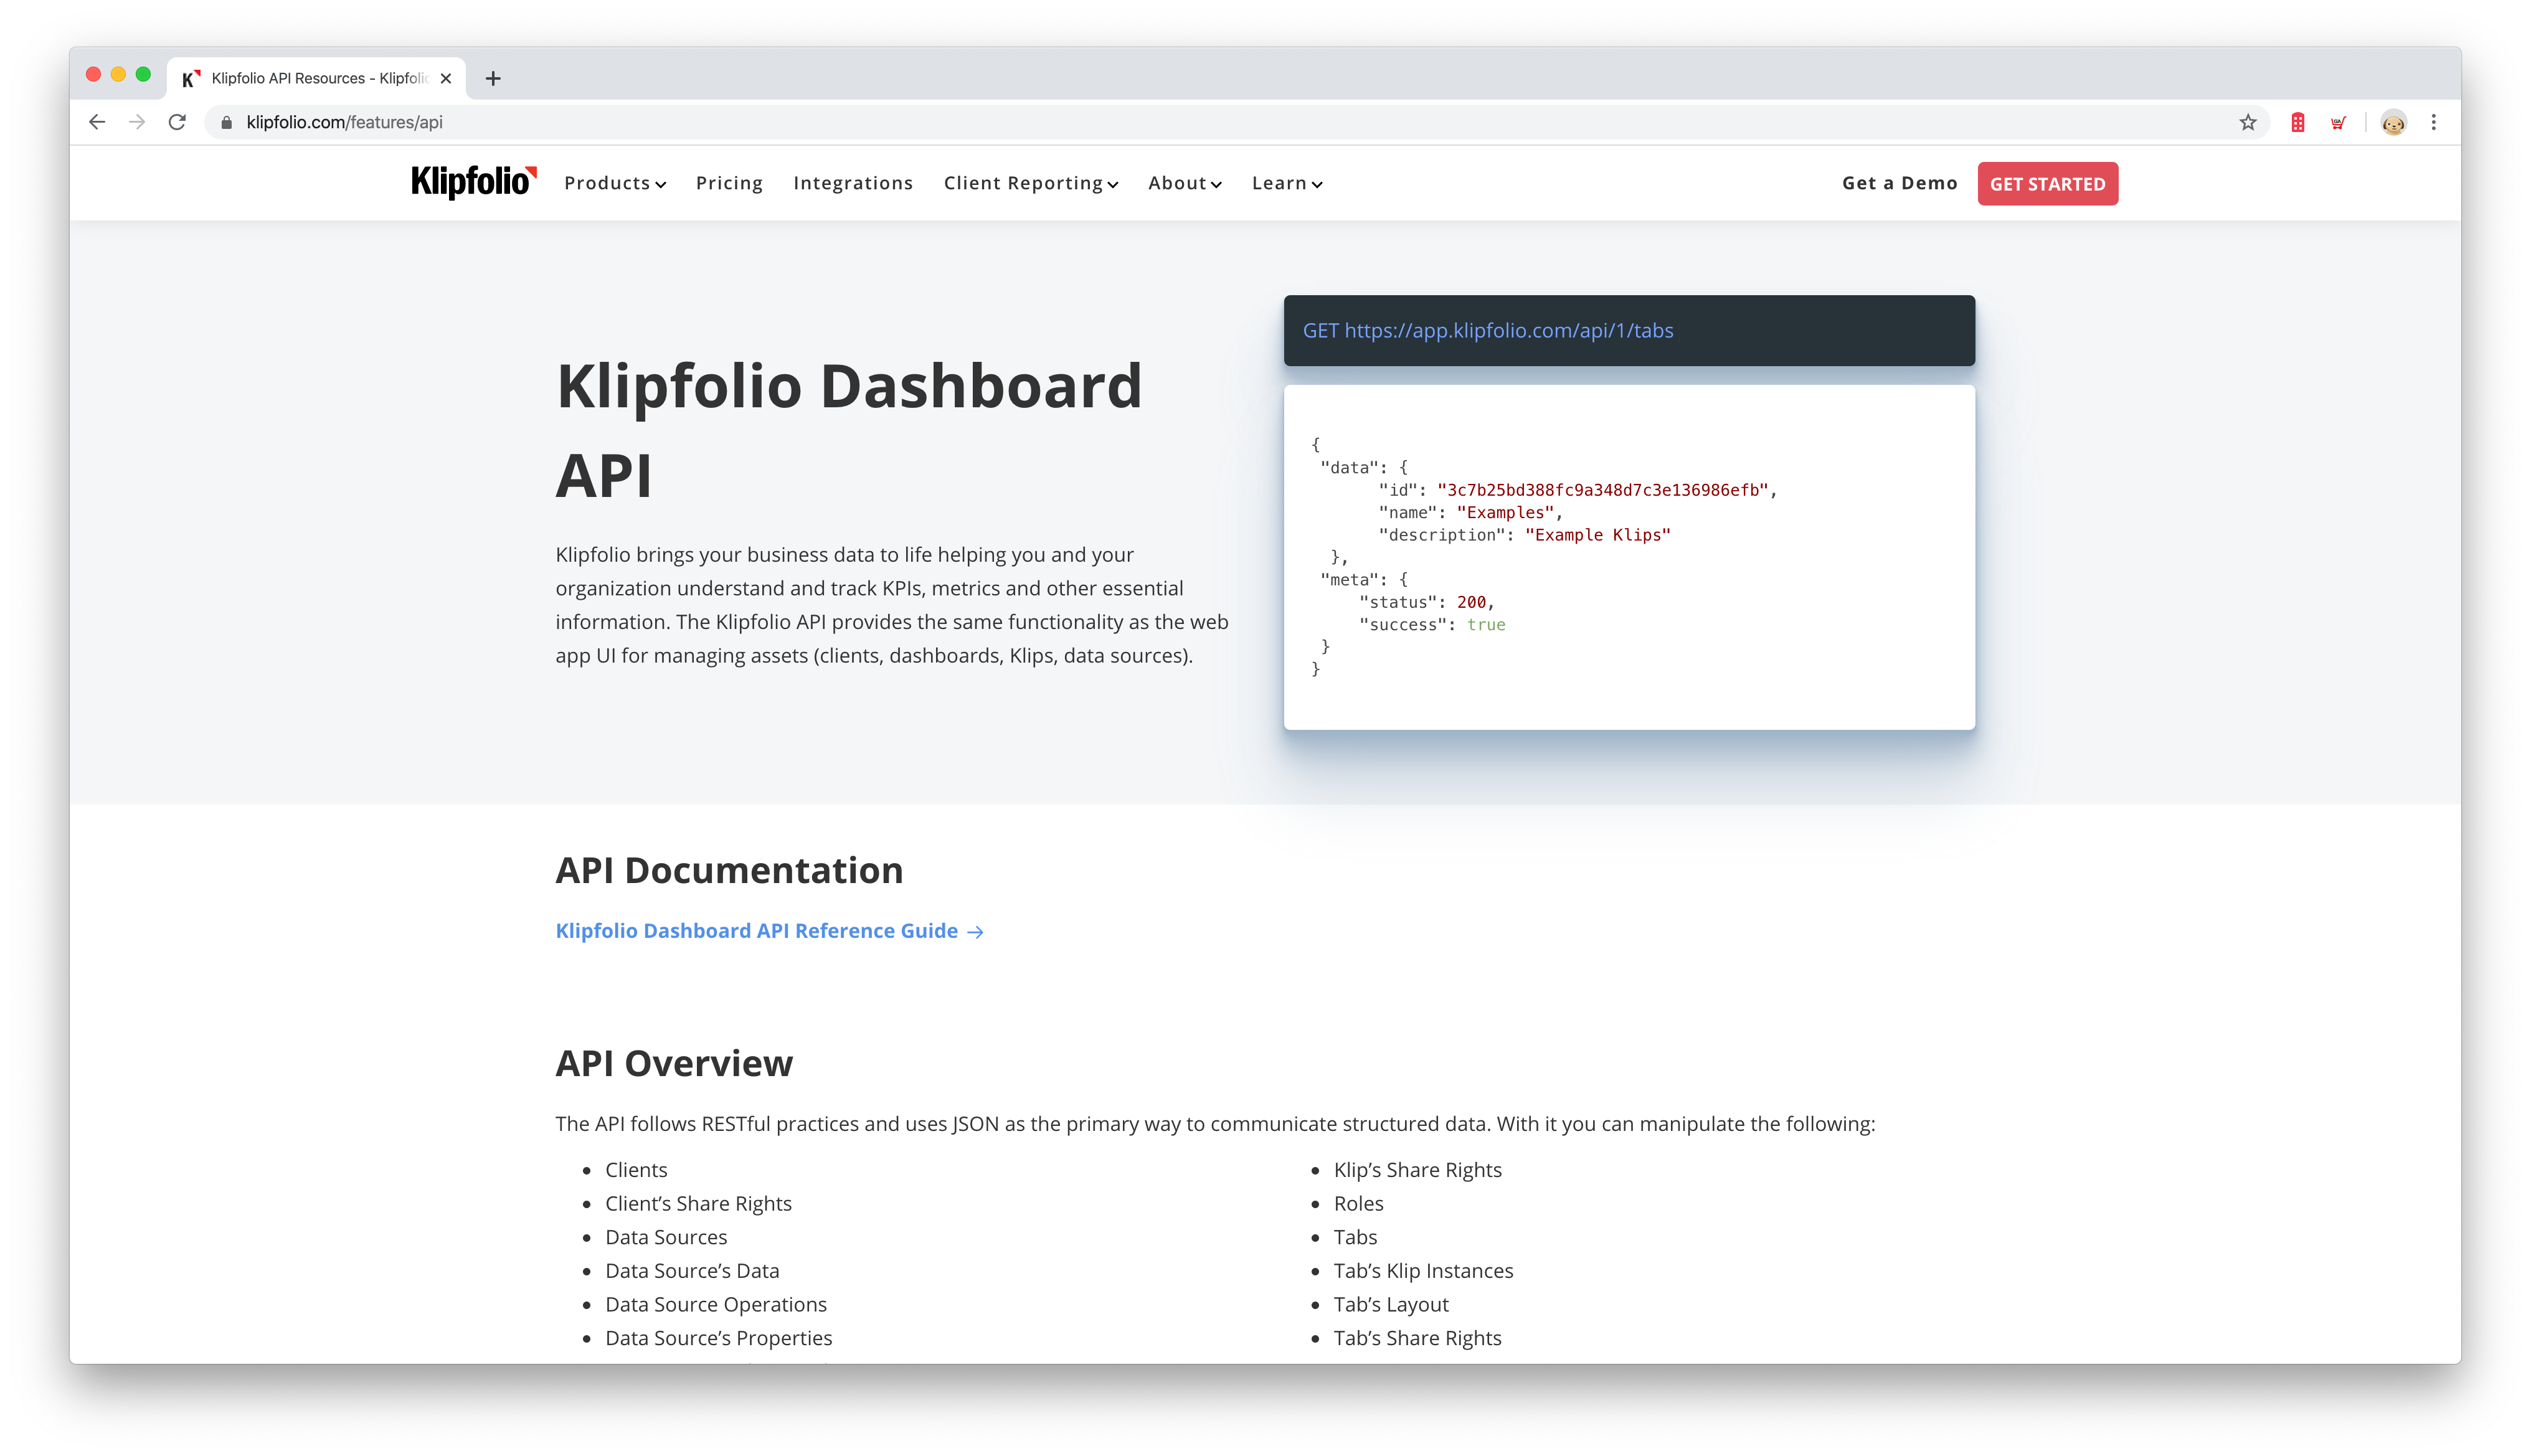Open the Klipfolio Dashboard API Reference Guide link

point(769,931)
